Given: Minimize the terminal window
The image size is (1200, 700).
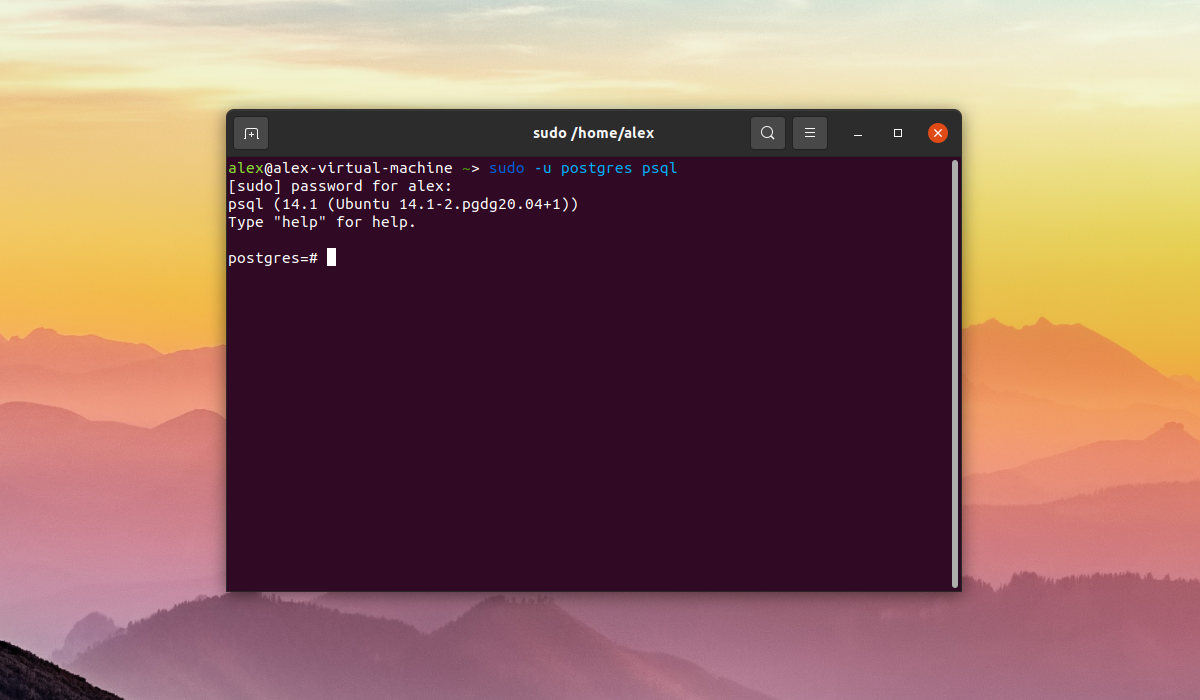Looking at the screenshot, I should (858, 133).
